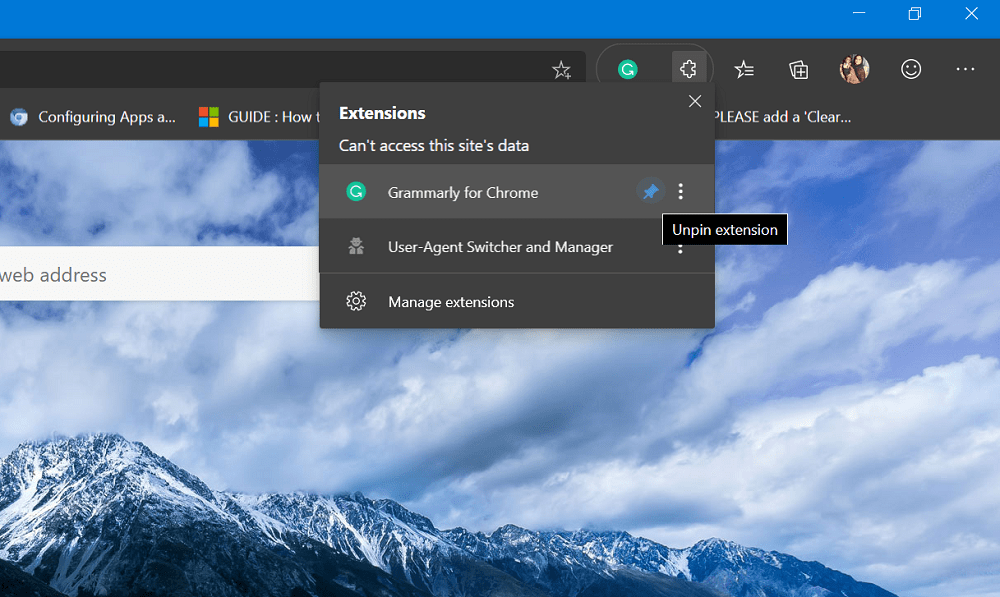This screenshot has height=597, width=1000.
Task: Click the Extensions panel heading
Action: click(x=382, y=113)
